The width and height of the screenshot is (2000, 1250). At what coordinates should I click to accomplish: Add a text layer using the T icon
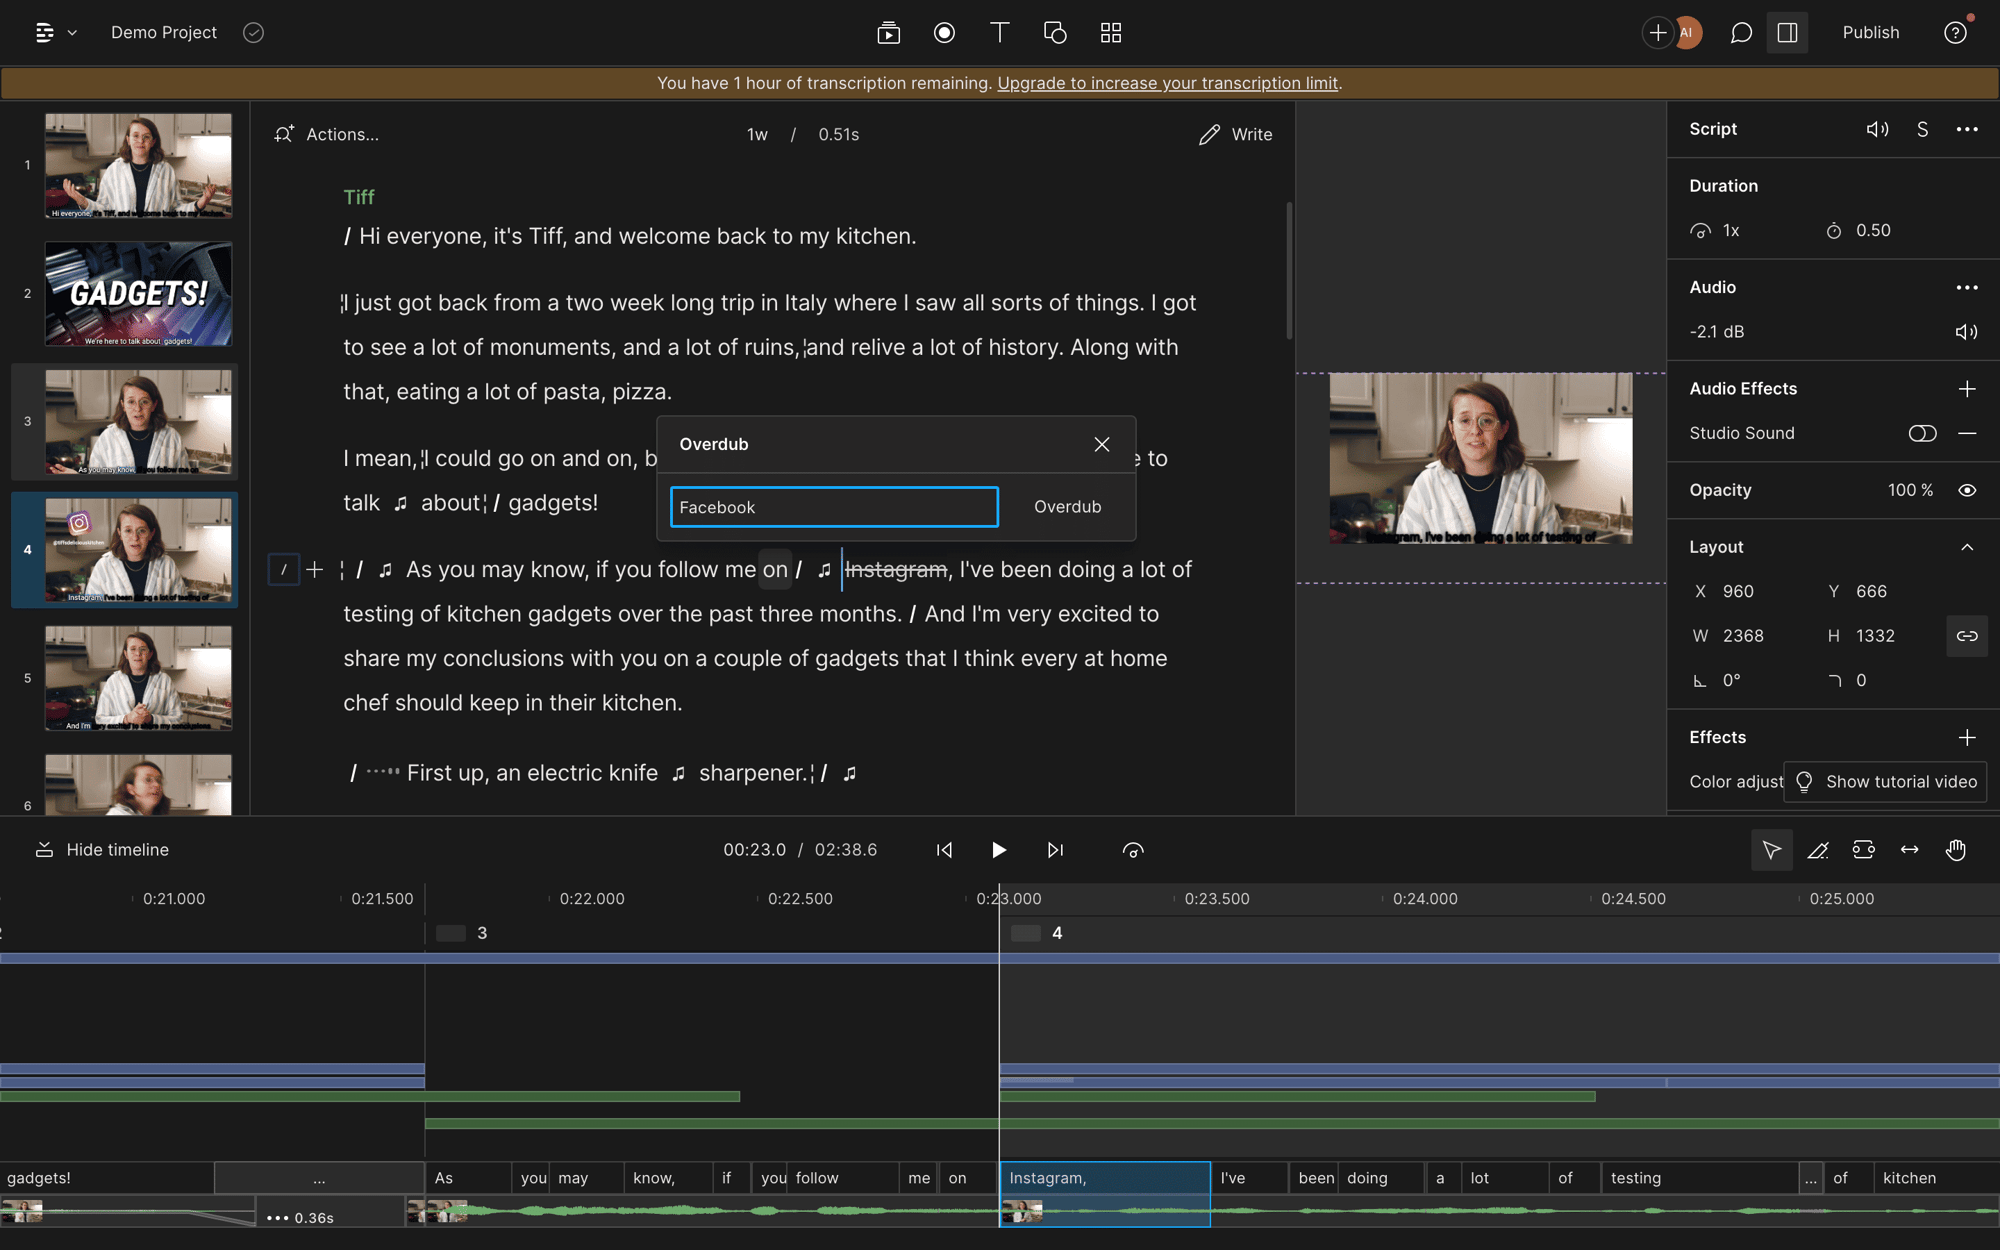pyautogui.click(x=998, y=32)
